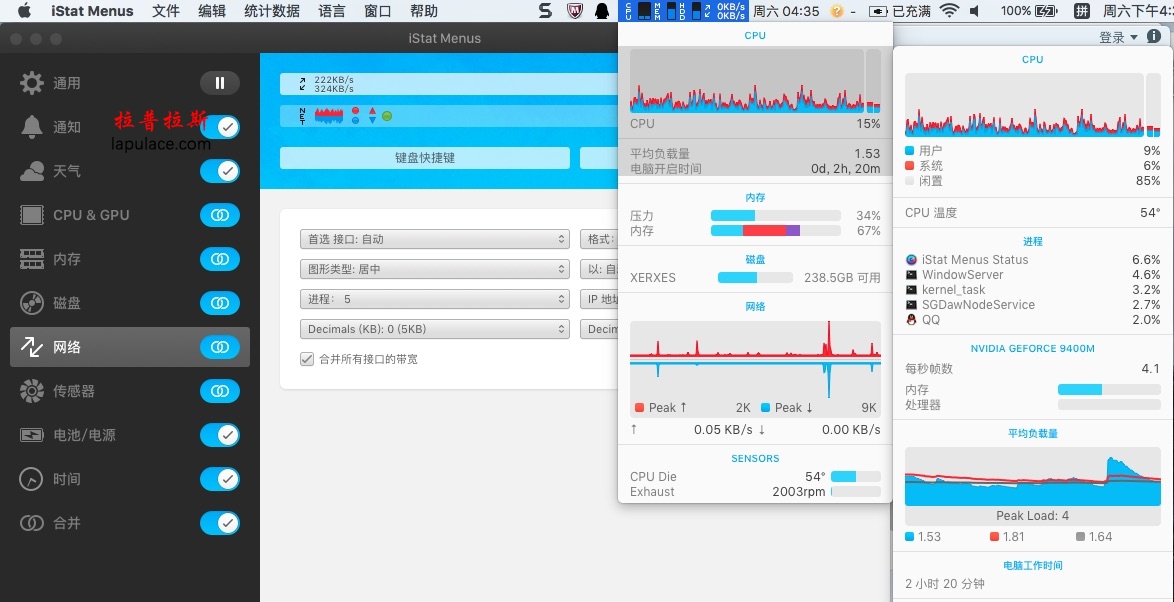The image size is (1174, 602).
Task: Uncheck the merge all interfaces bandwidth checkbox
Action: [x=307, y=359]
